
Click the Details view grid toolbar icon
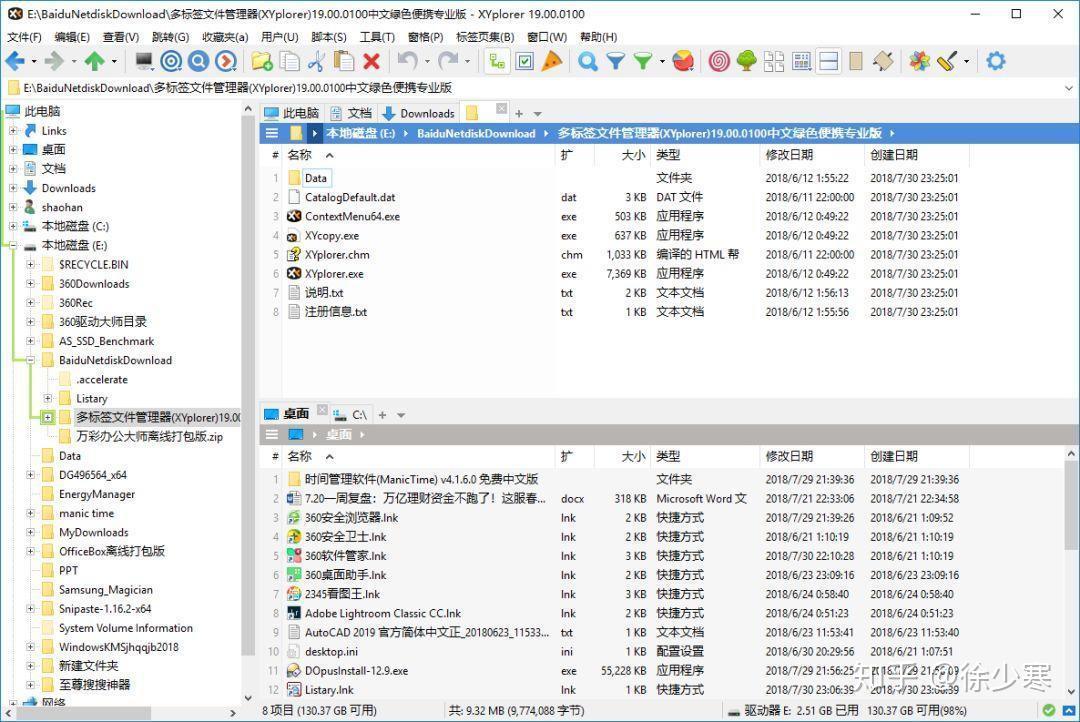pyautogui.click(x=801, y=61)
